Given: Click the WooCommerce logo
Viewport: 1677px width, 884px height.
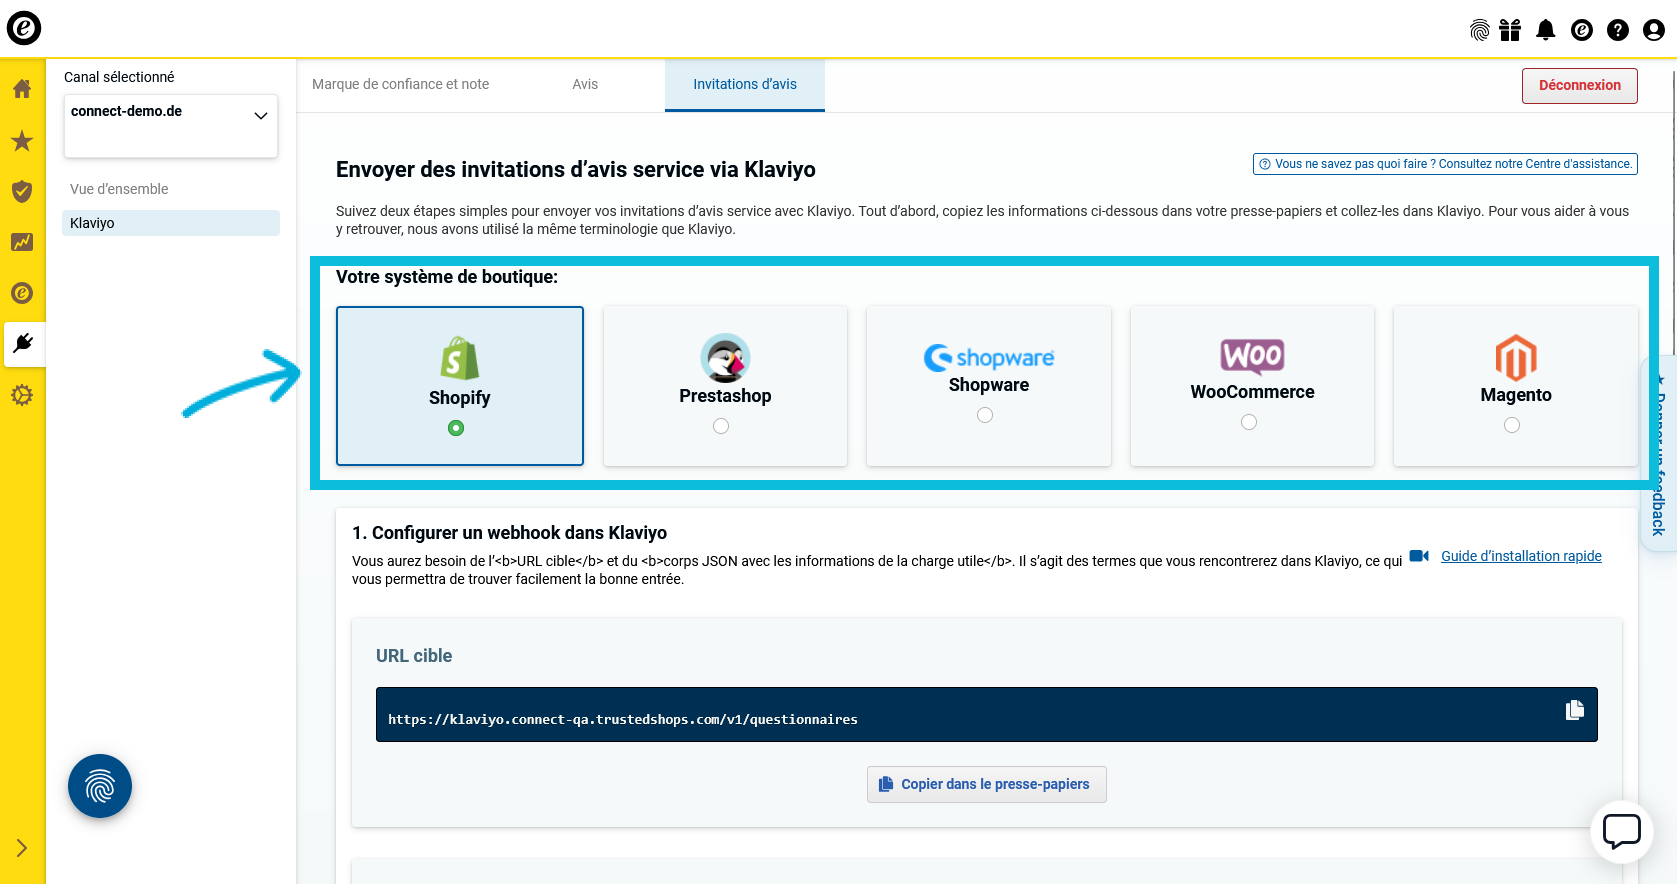Looking at the screenshot, I should point(1252,356).
